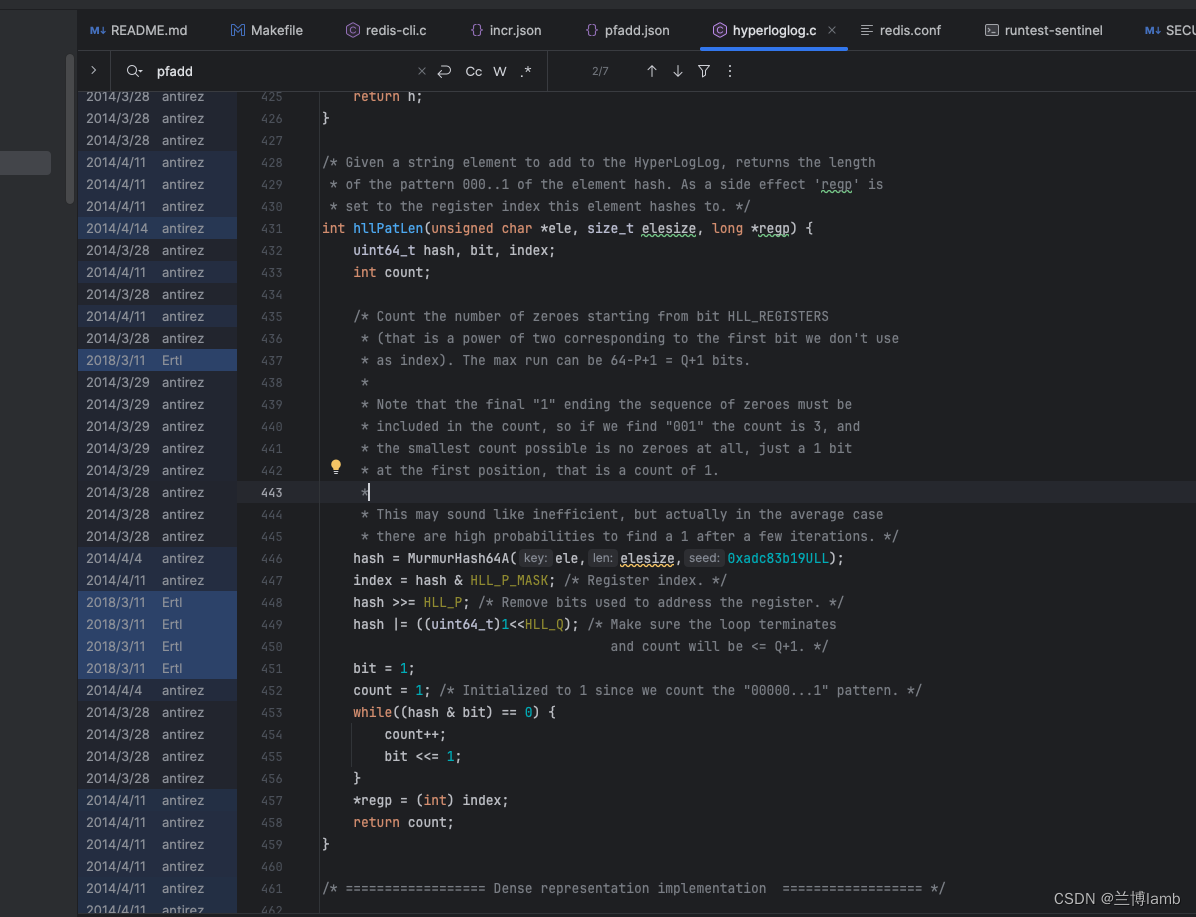This screenshot has height=917, width=1196.
Task: Switch to the README.md tab
Action: tap(139, 31)
